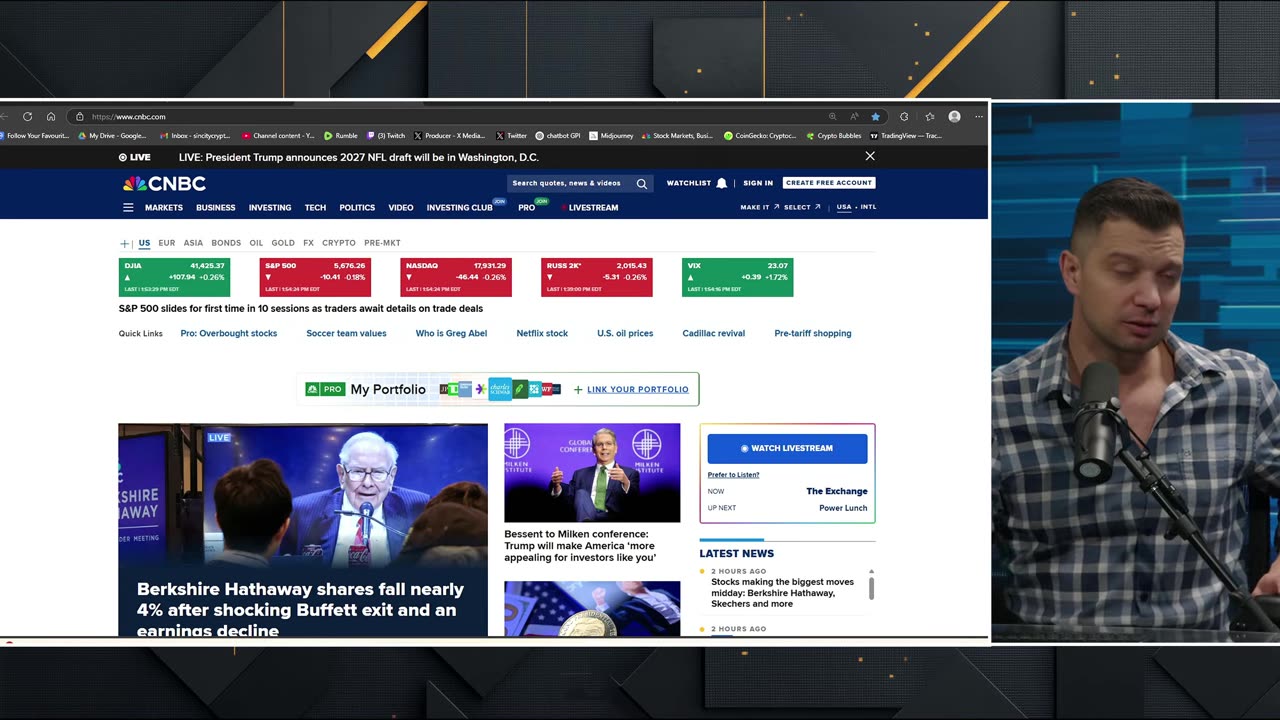Open the Watchlist bell icon
This screenshot has width=1280, height=720.
(x=721, y=183)
